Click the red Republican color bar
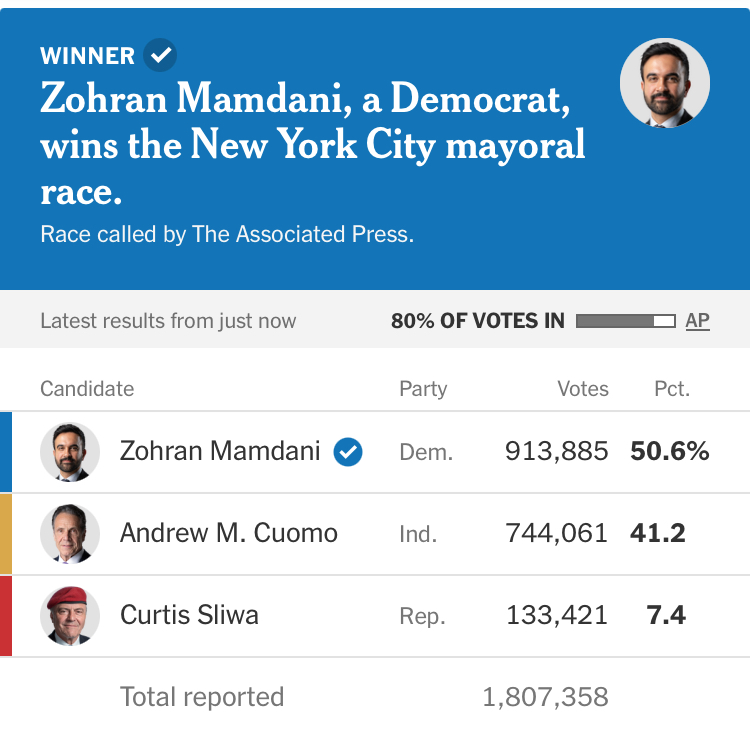The image size is (750, 738). [x=5, y=615]
